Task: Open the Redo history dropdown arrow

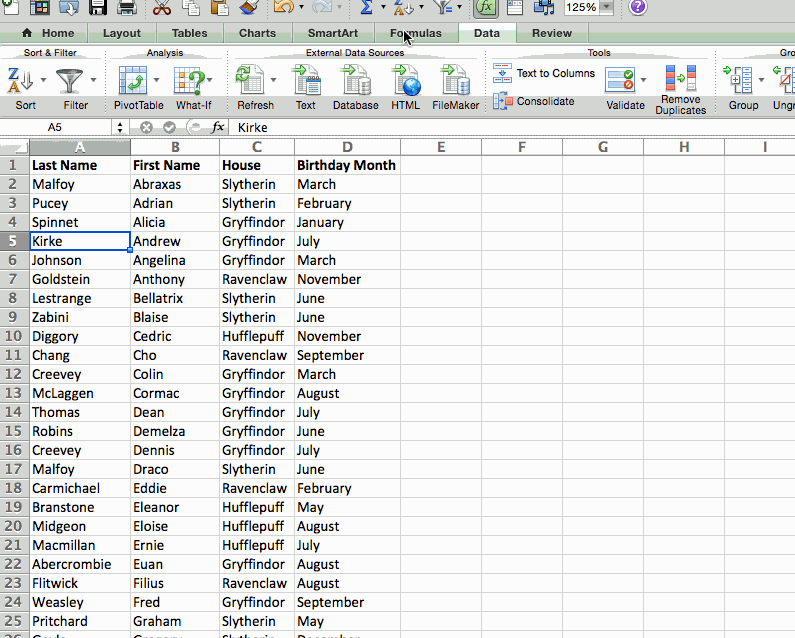Action: click(x=340, y=7)
